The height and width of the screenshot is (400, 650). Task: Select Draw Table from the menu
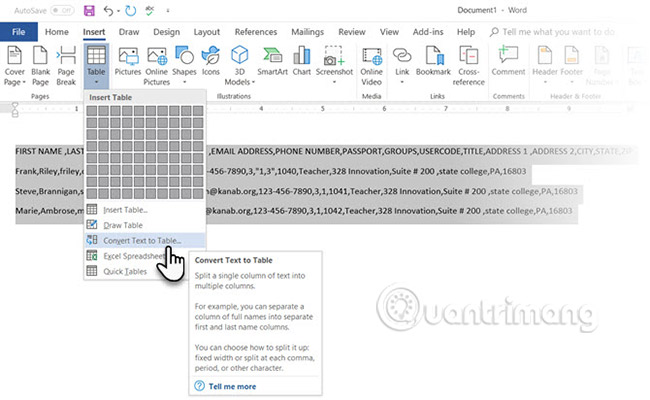tap(145, 225)
